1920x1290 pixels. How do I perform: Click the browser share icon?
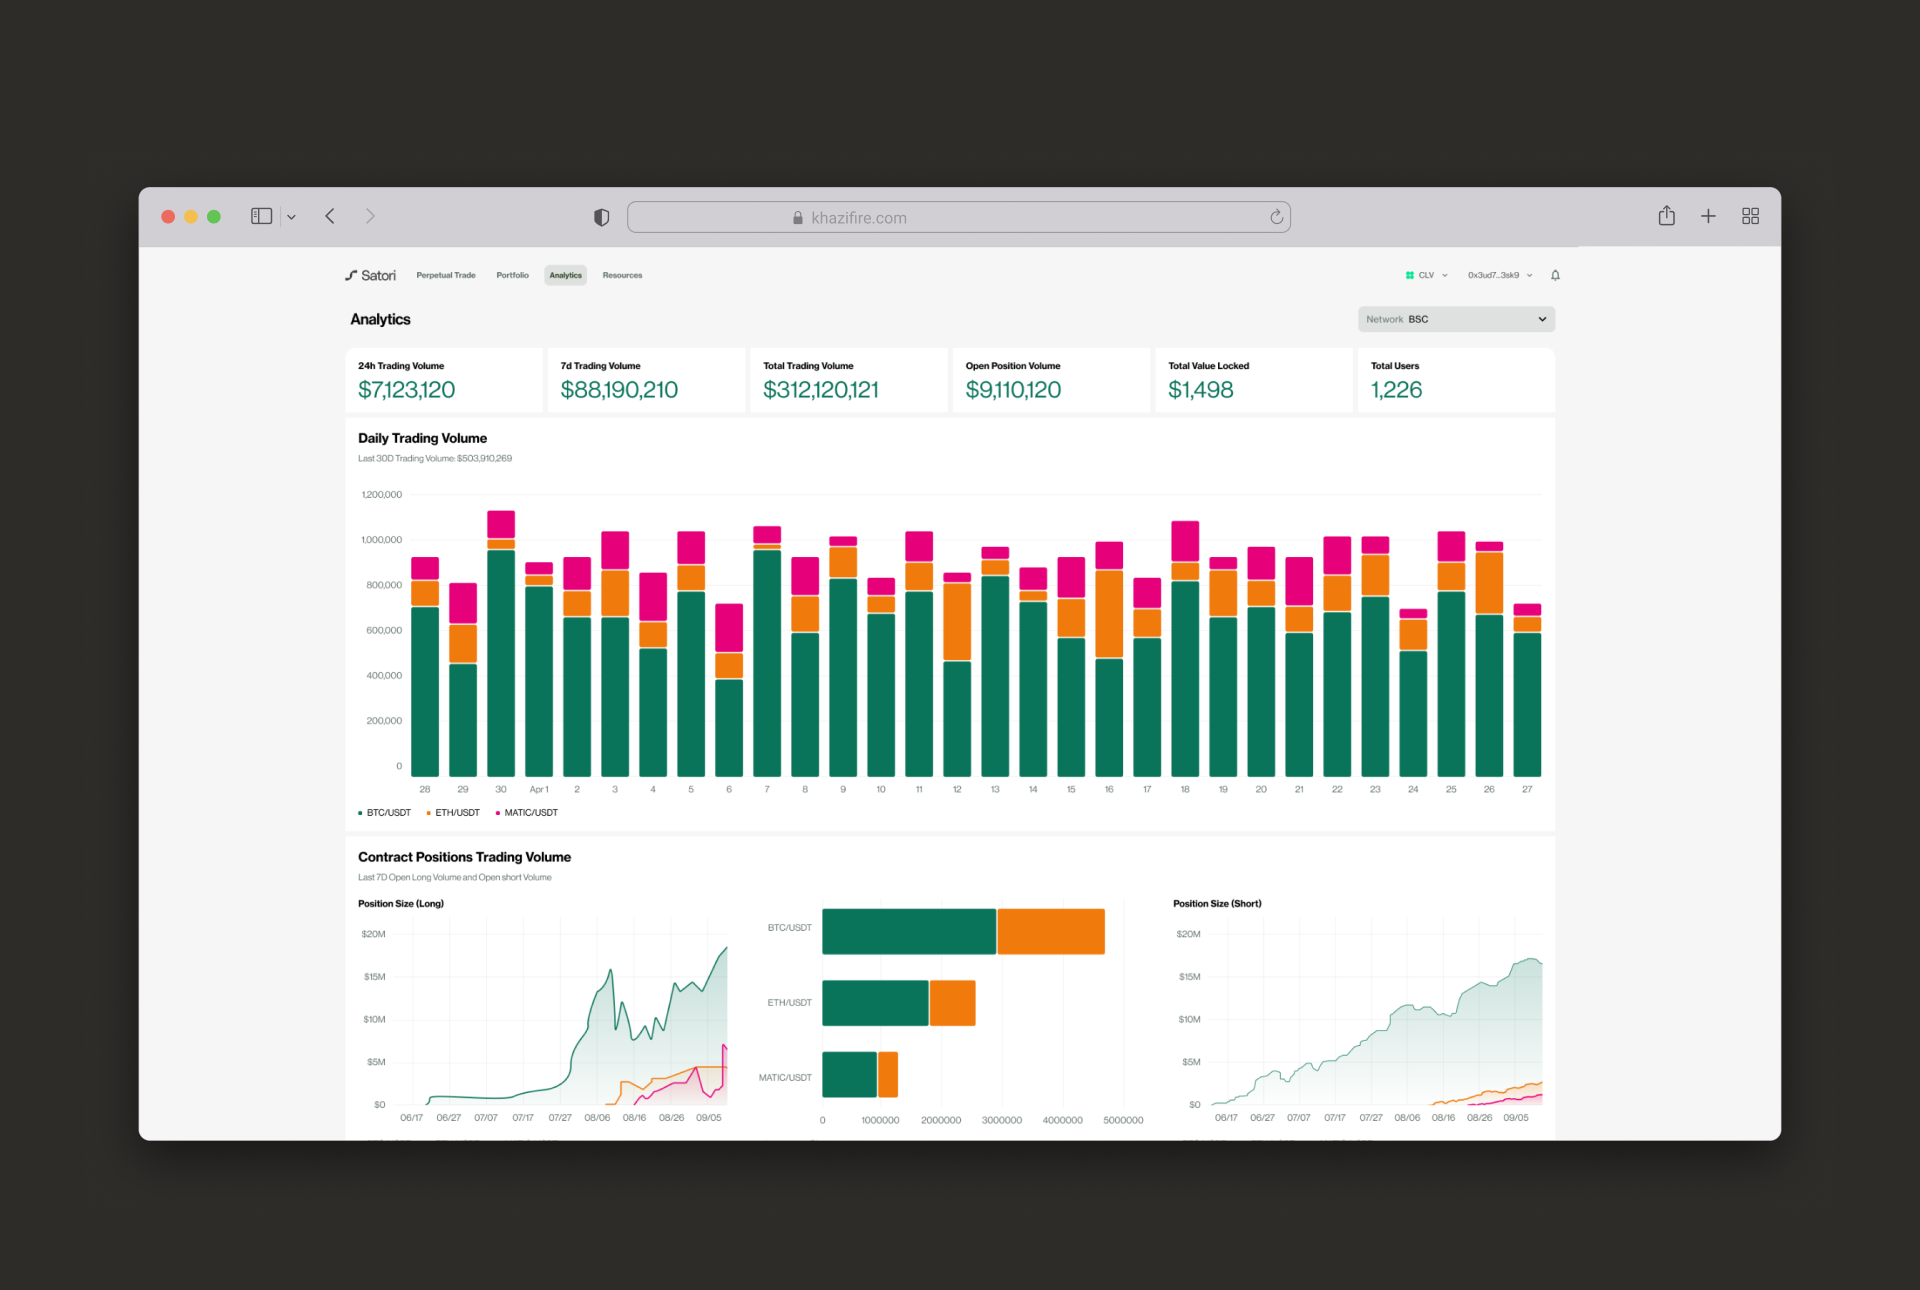pyautogui.click(x=1666, y=216)
